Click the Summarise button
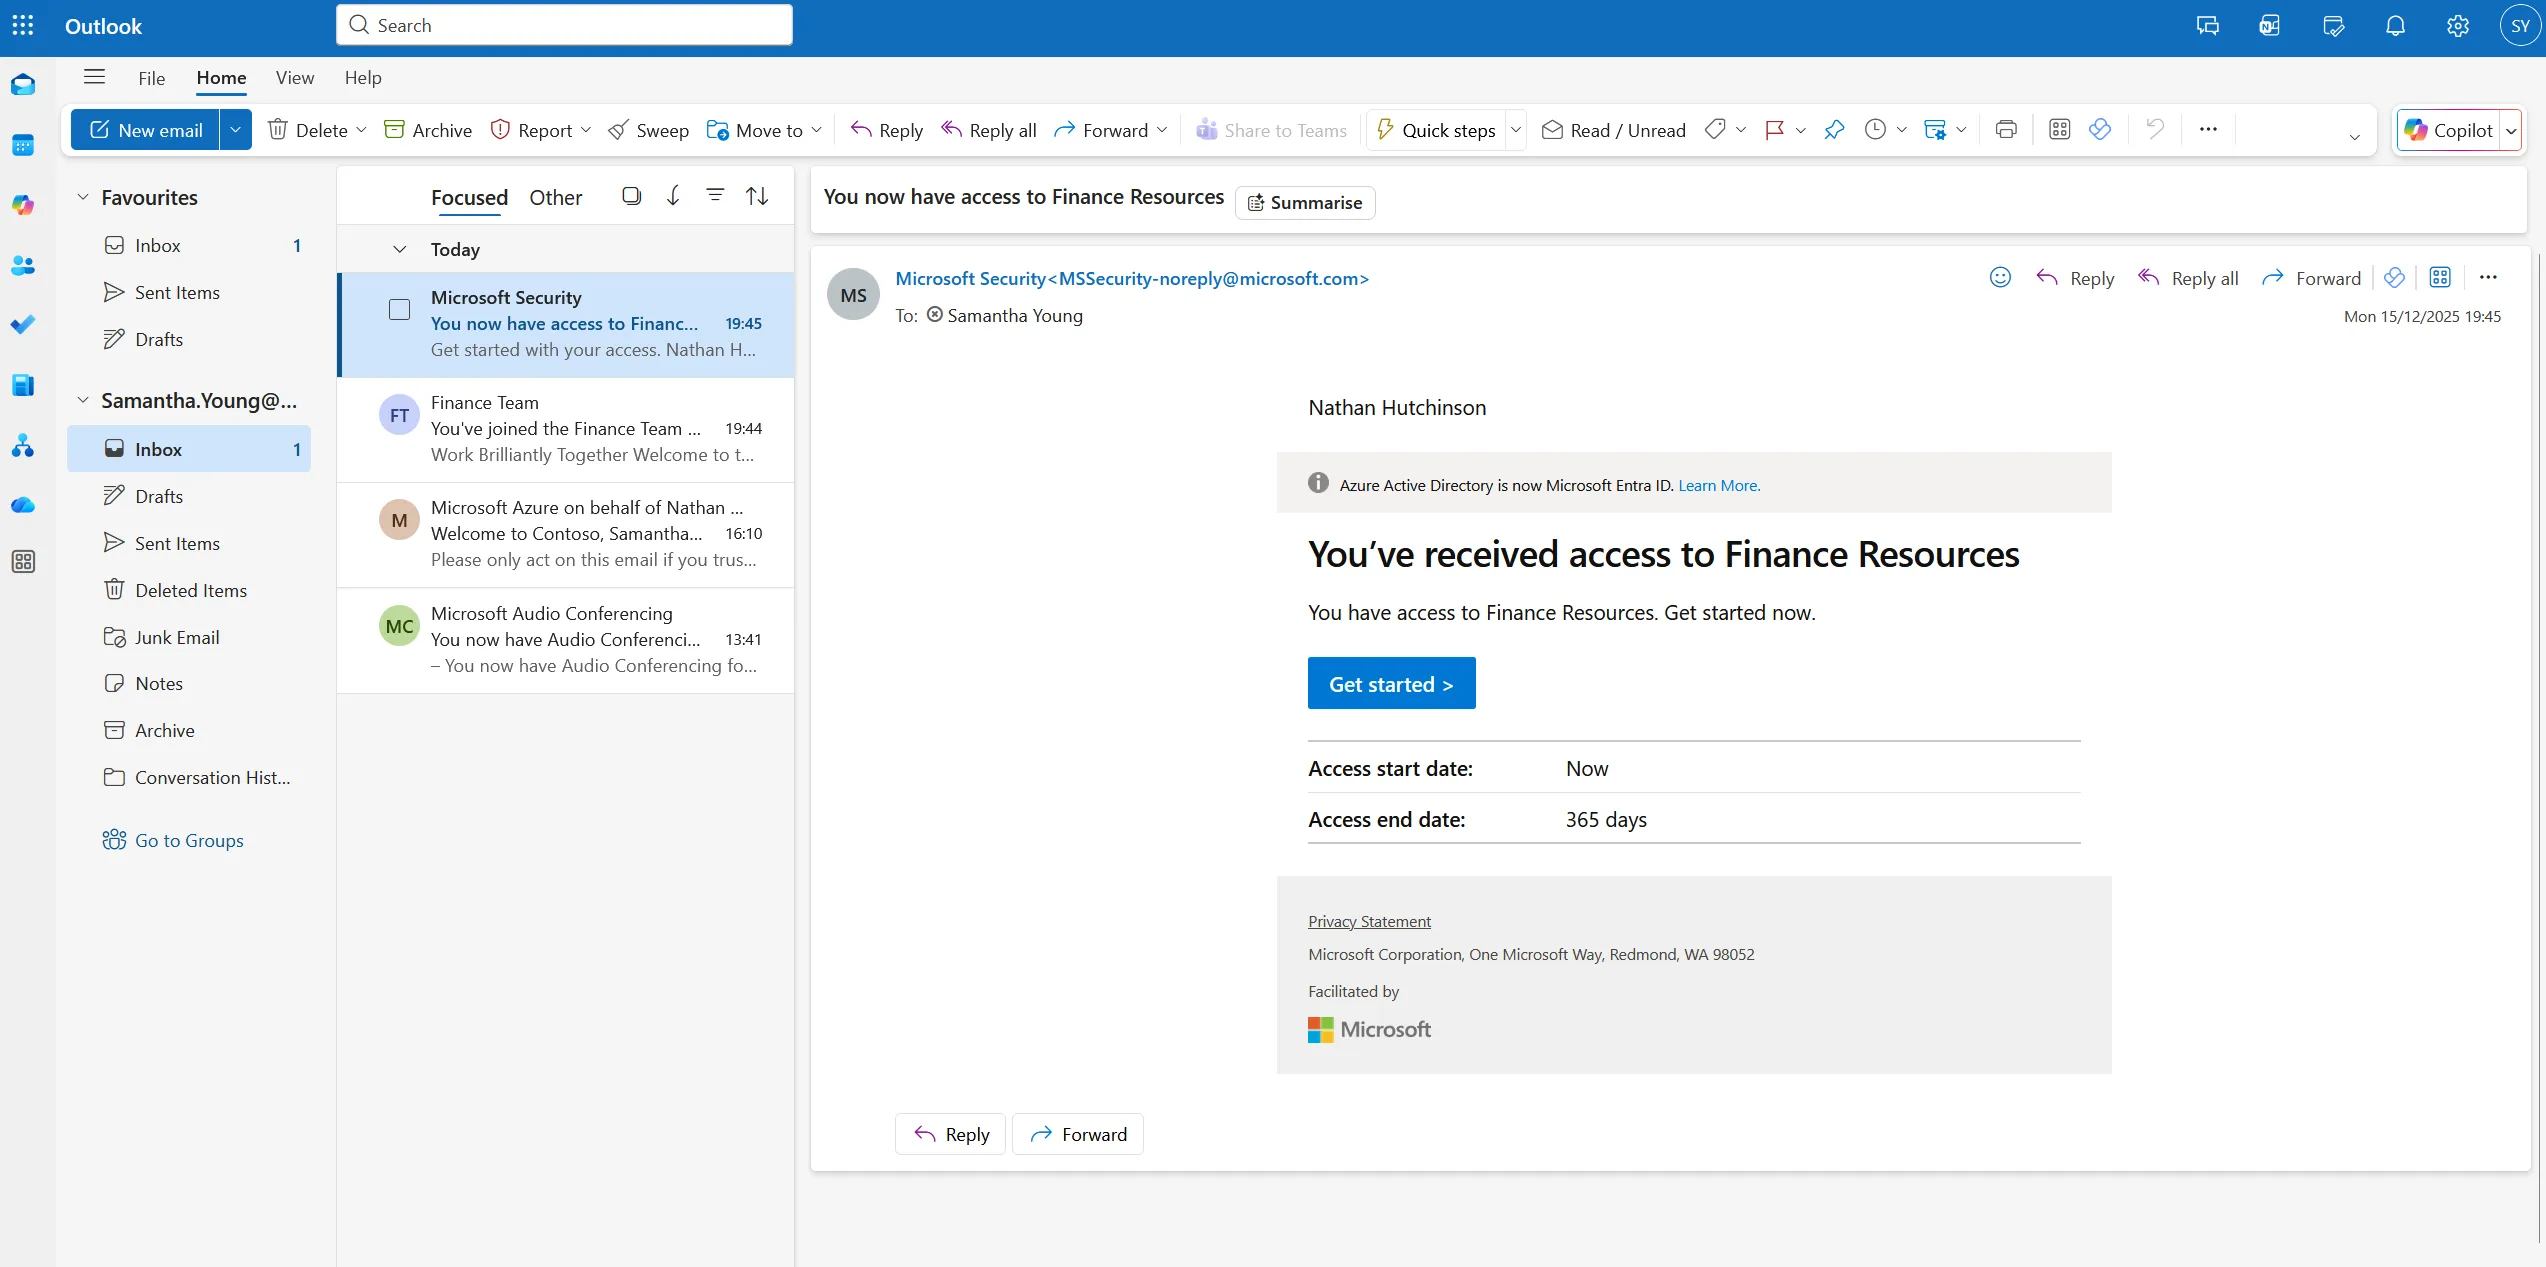The width and height of the screenshot is (2546, 1267). pos(1305,202)
